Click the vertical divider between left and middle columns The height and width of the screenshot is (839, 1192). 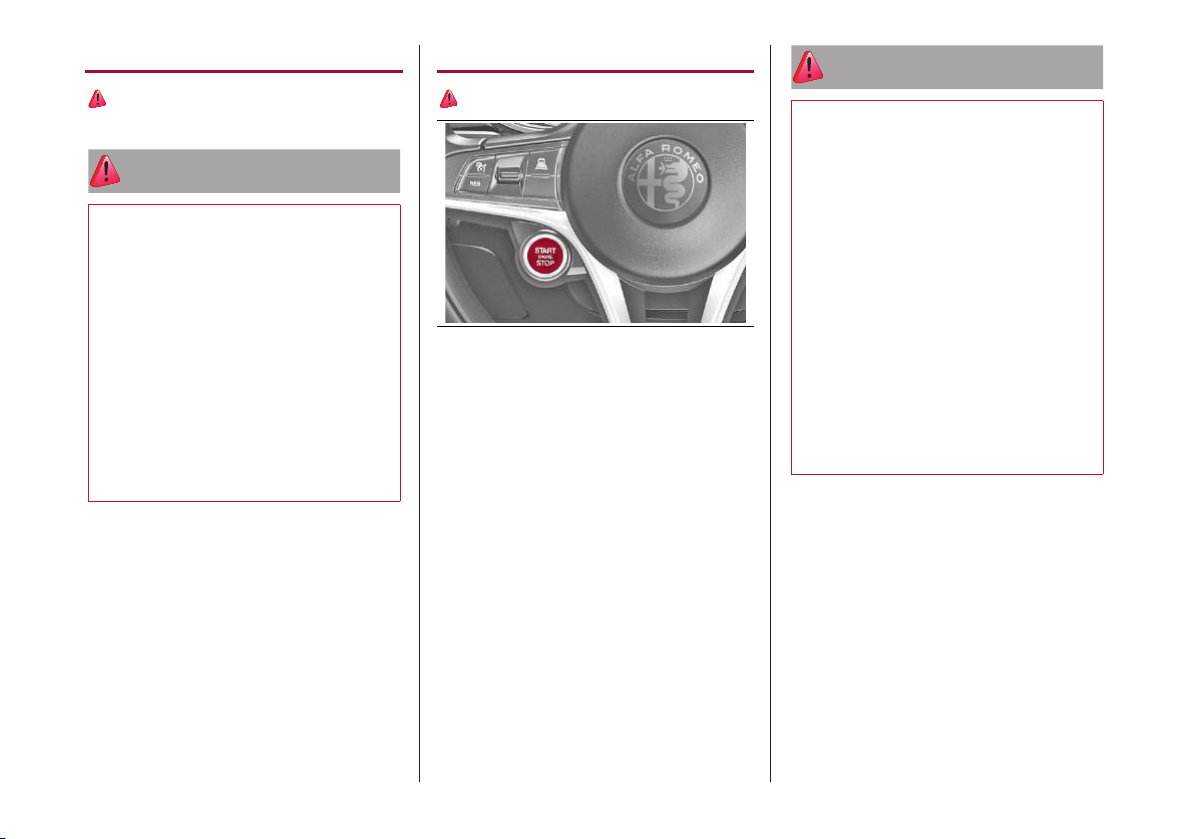420,413
